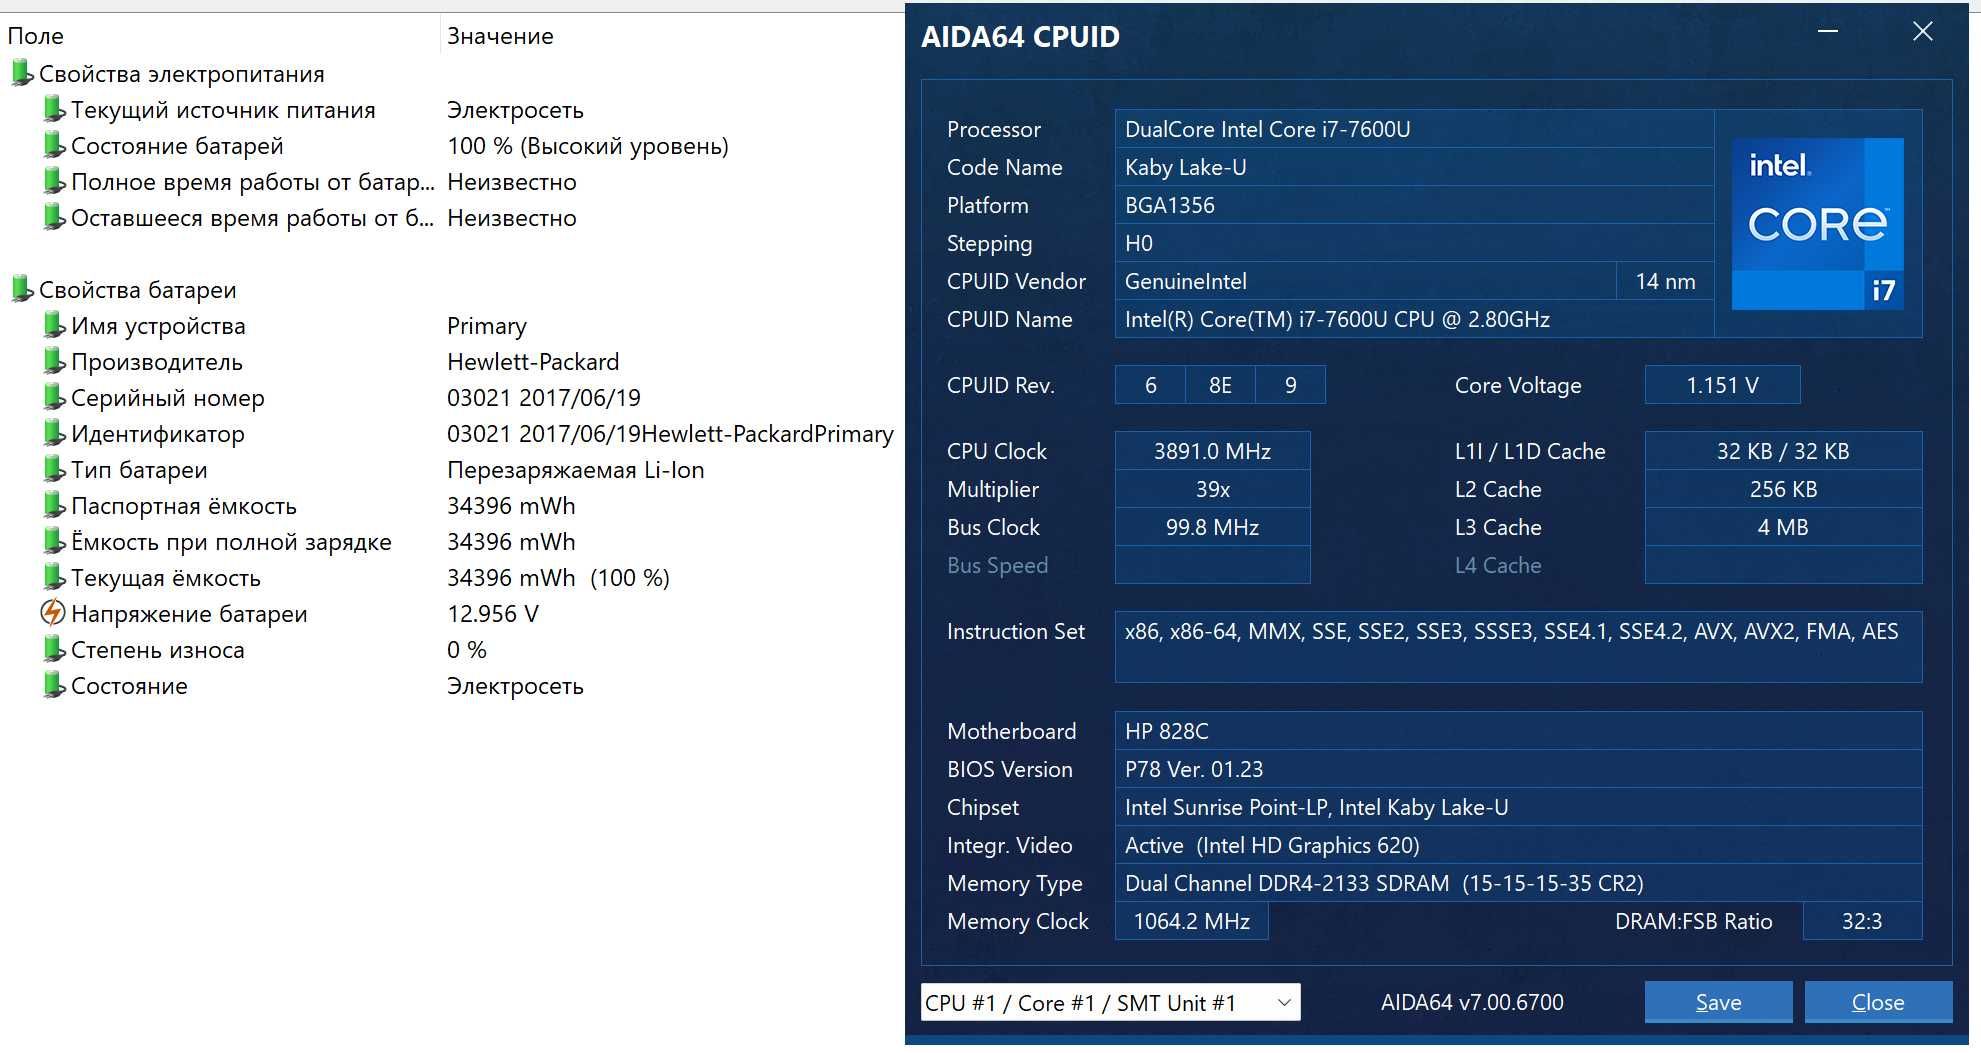Click the Chipset Intel Sunrise Point-LP field
1981x1053 pixels.
coord(1518,807)
